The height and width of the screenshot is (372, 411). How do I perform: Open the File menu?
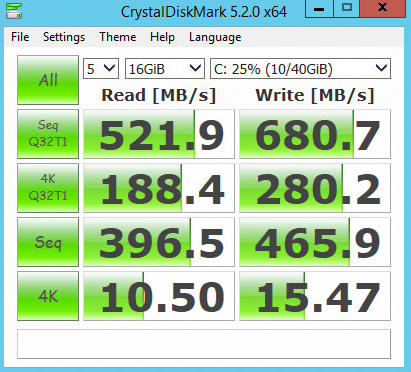click(x=20, y=37)
